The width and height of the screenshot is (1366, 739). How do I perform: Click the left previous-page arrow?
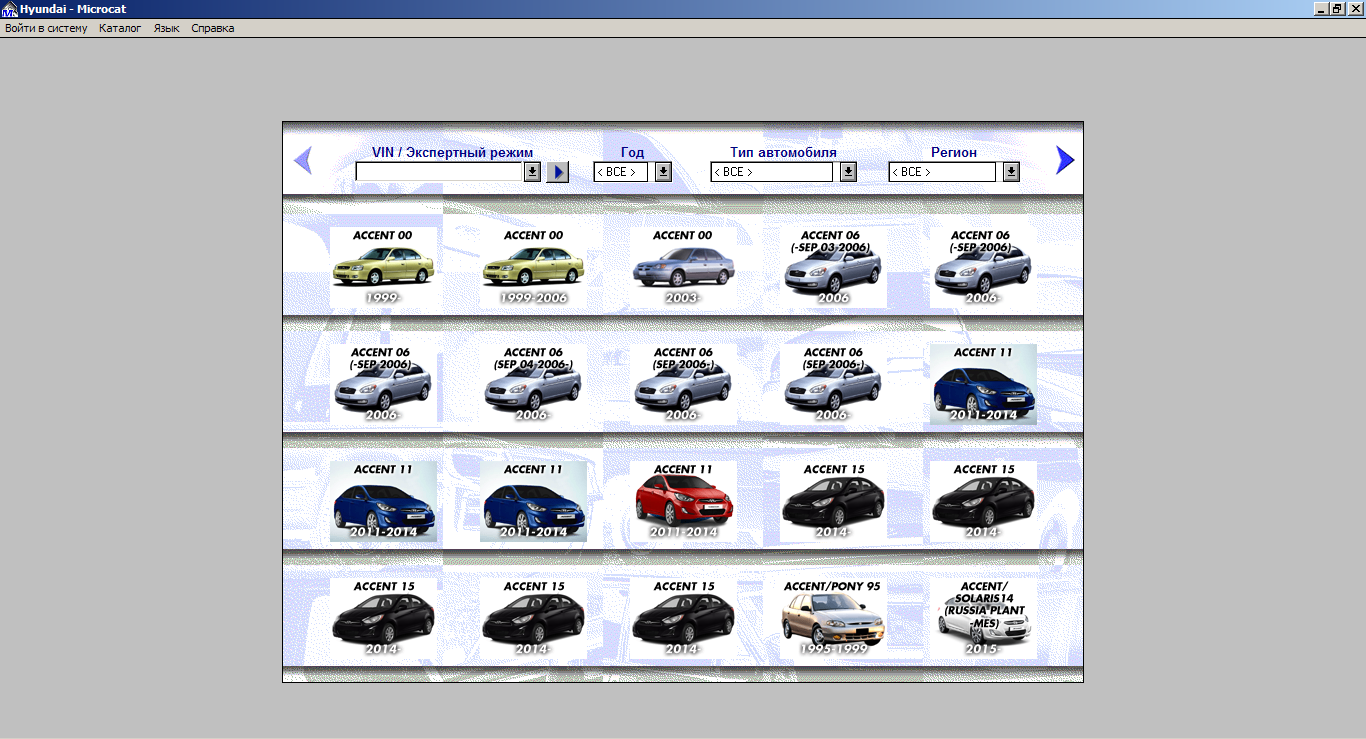303,160
